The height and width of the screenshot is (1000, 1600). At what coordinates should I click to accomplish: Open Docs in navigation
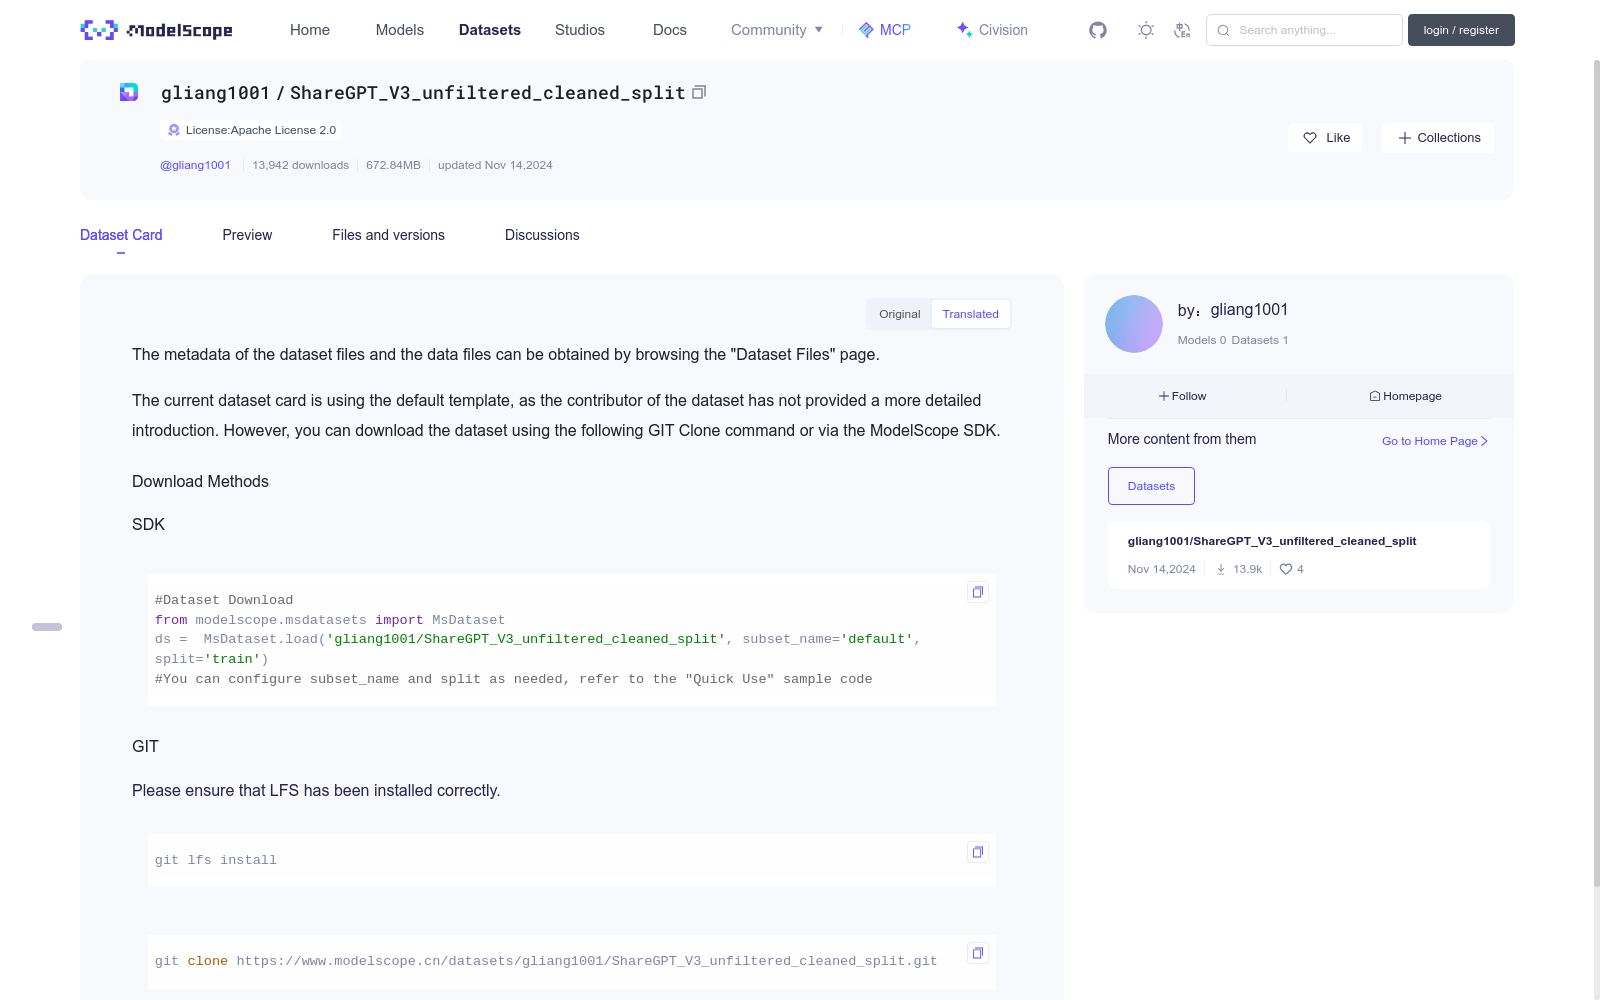click(670, 30)
